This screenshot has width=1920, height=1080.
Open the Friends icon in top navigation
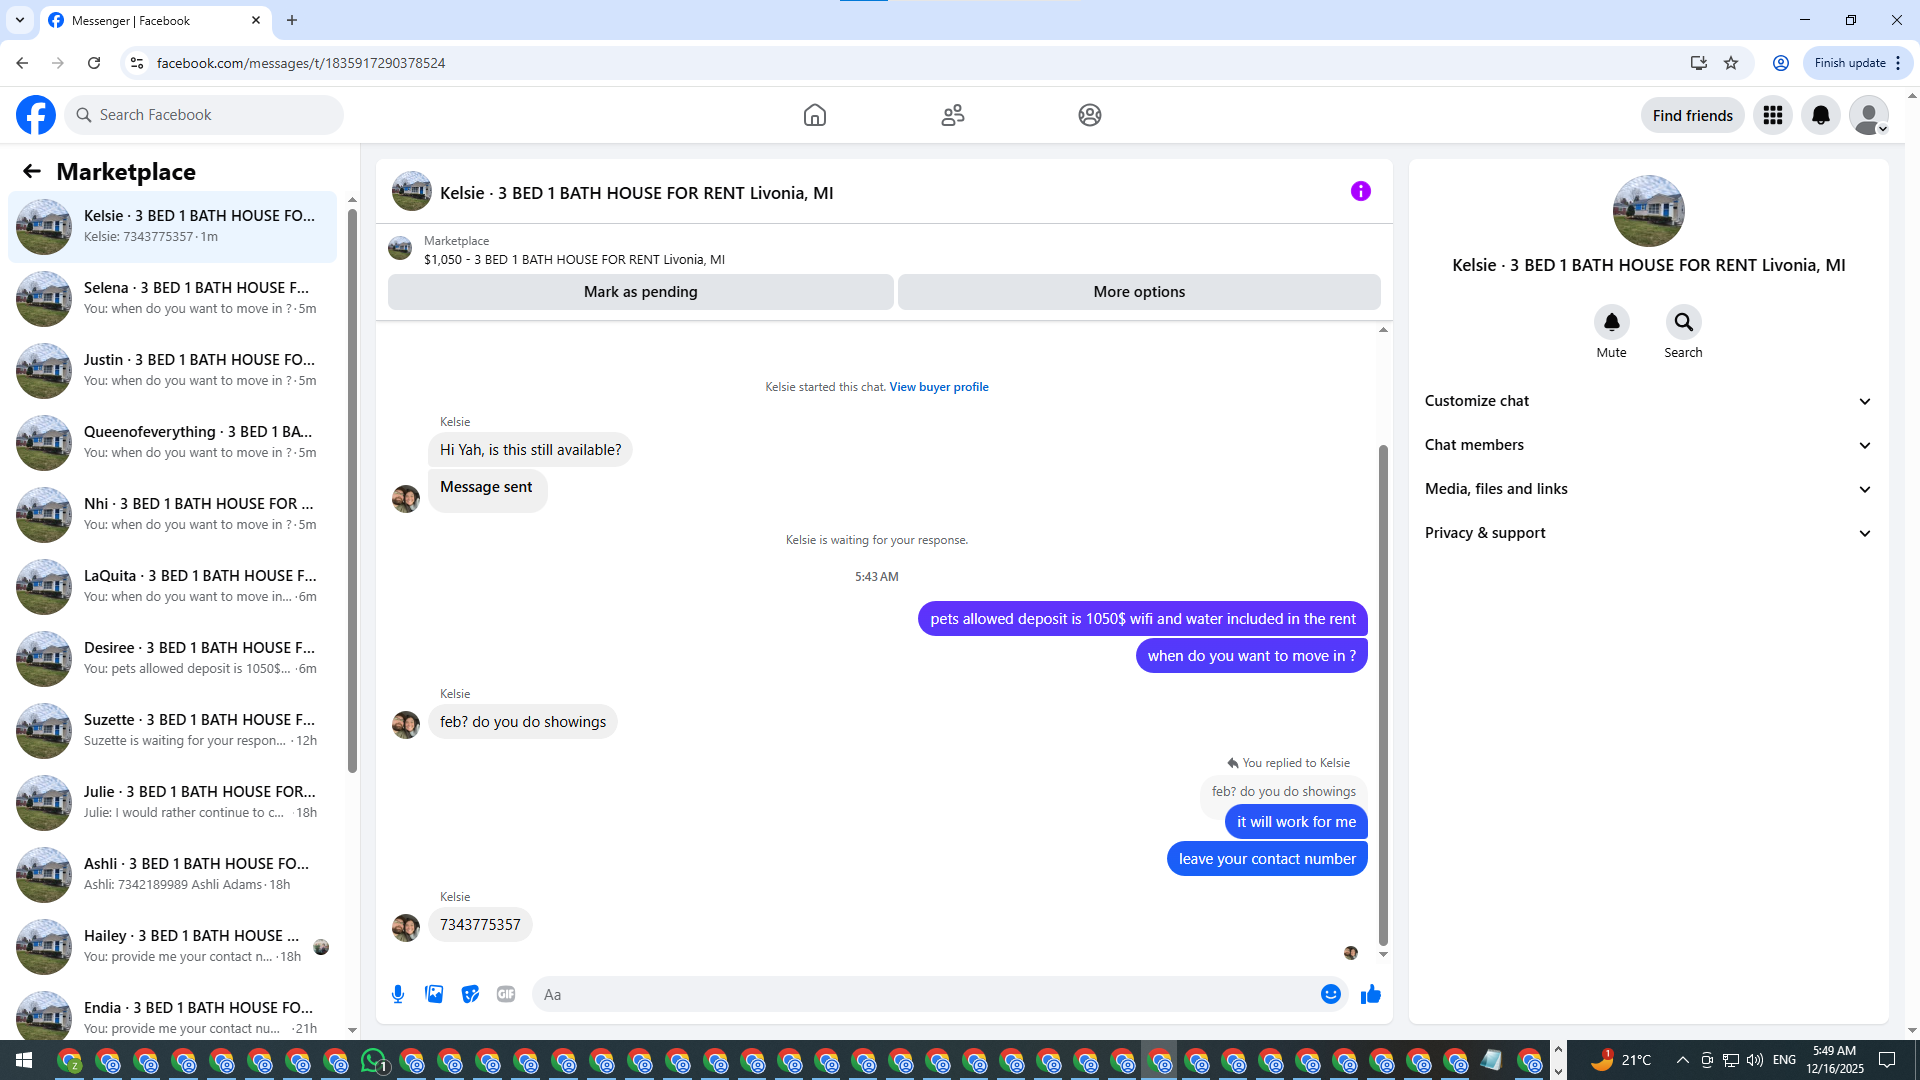pyautogui.click(x=953, y=115)
